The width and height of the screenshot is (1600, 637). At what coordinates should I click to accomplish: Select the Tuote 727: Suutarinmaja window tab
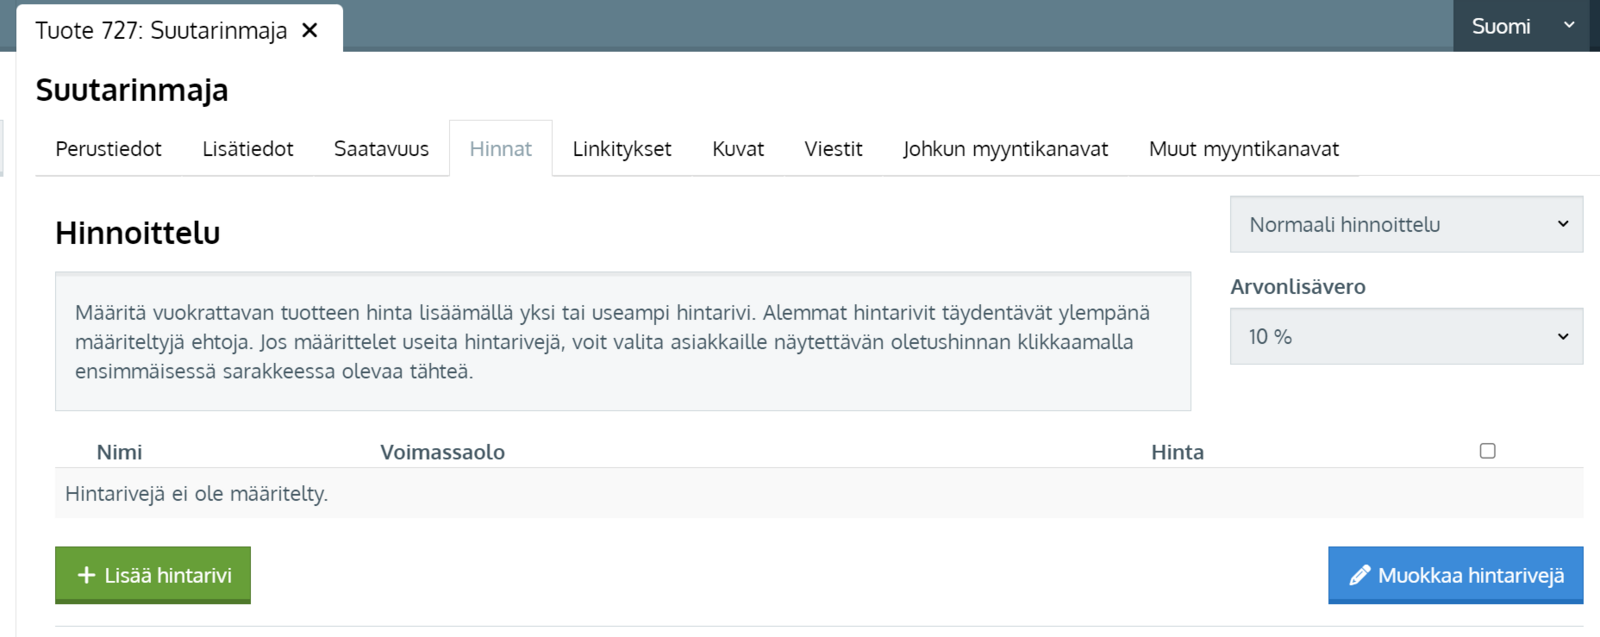pos(160,30)
